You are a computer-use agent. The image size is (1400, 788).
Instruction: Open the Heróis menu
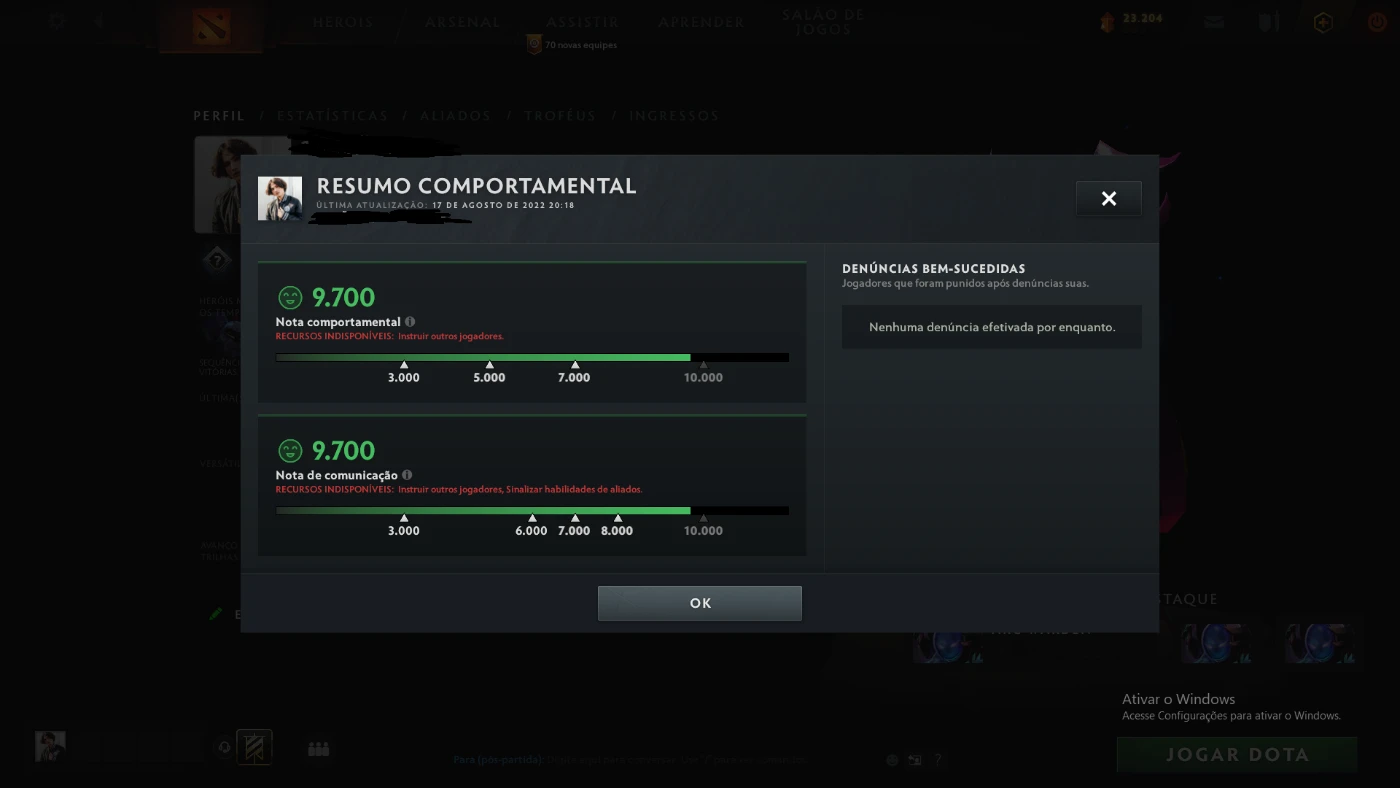(343, 22)
